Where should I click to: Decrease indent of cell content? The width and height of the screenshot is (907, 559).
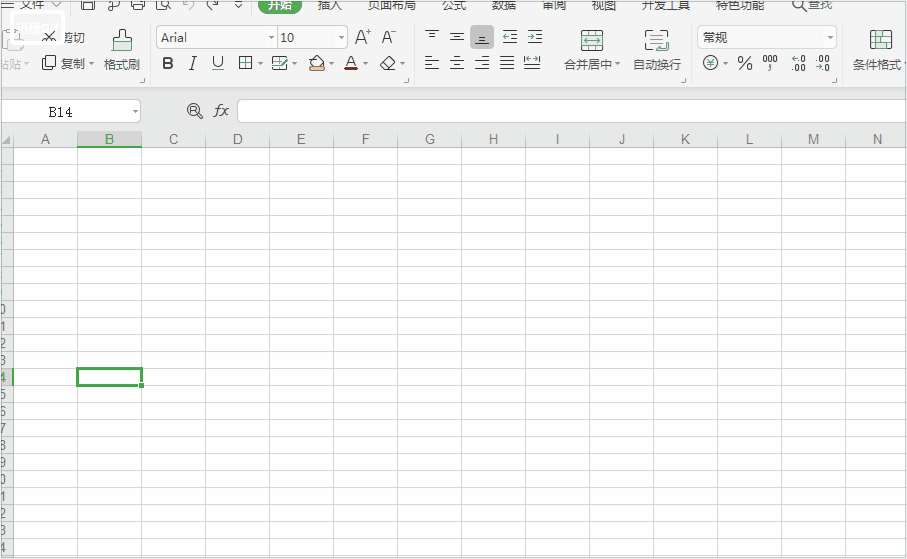tap(510, 38)
